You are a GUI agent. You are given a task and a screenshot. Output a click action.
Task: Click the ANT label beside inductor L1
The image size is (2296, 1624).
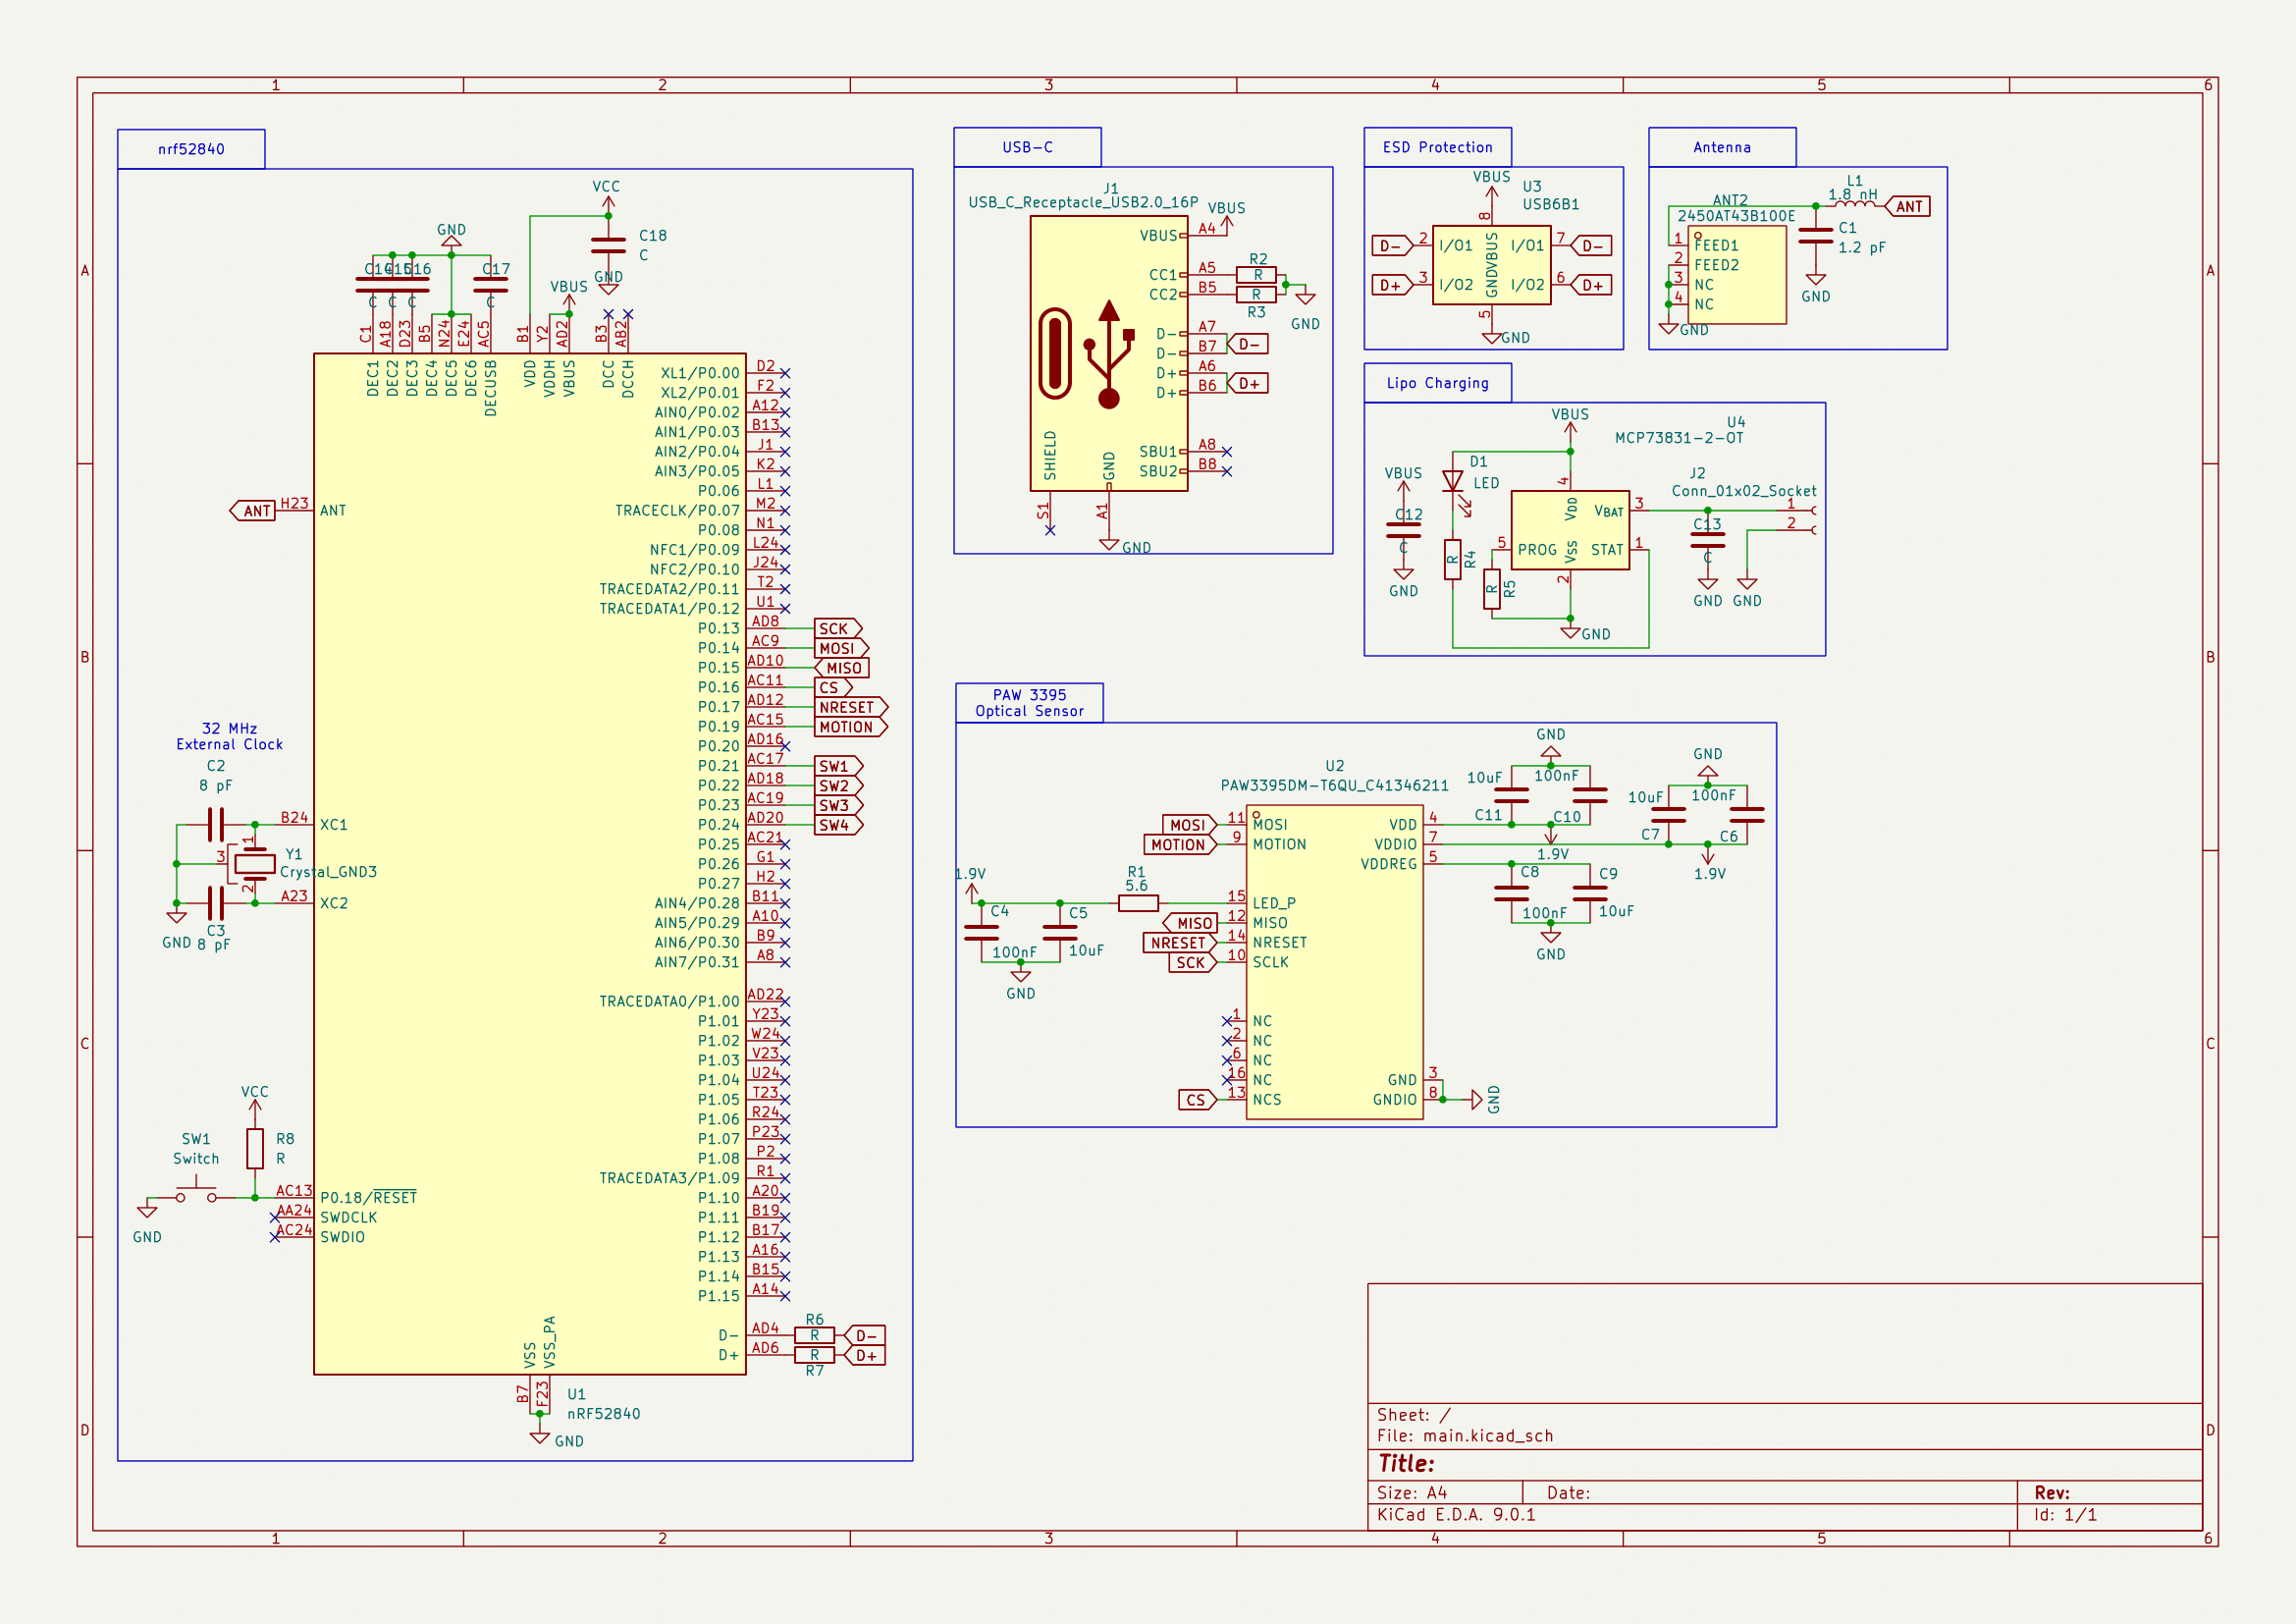coord(1907,206)
